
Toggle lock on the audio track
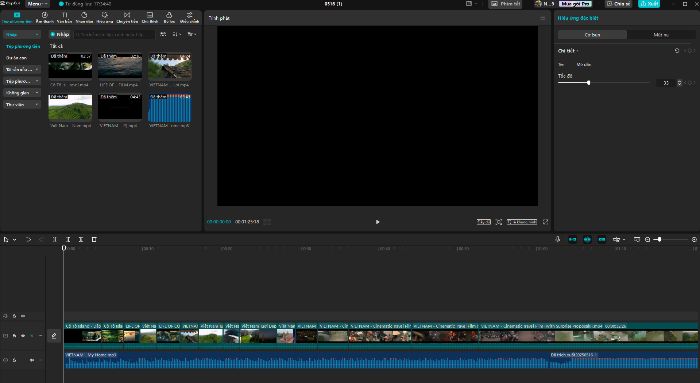tap(14, 360)
